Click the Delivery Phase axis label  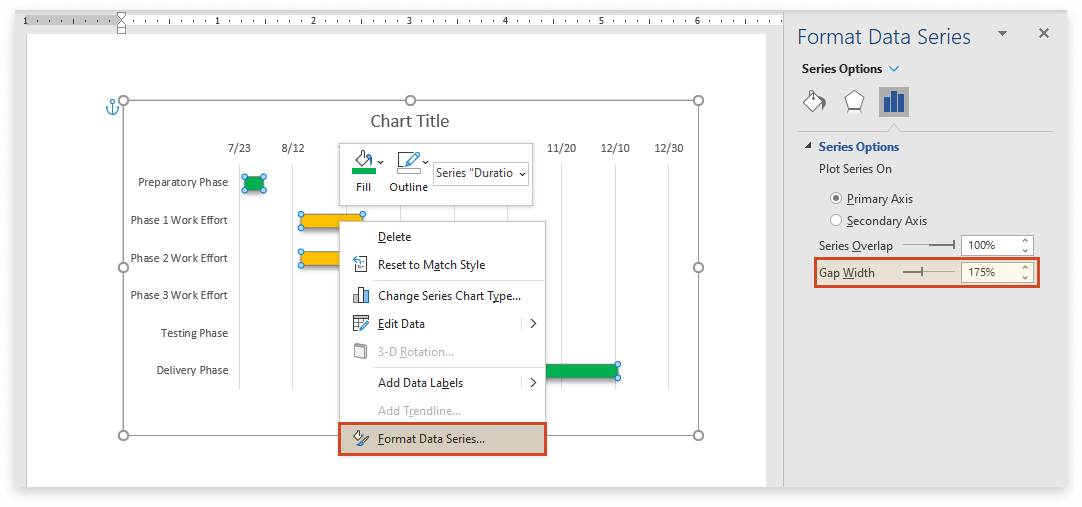(193, 370)
